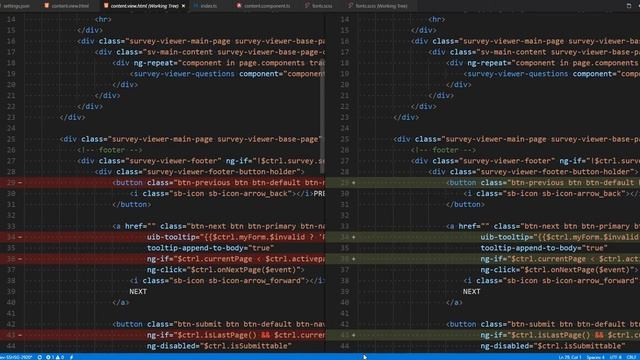Click added uib-tooltip line 34 in right pane
Viewport: 640px width, 360px height.
[483, 237]
